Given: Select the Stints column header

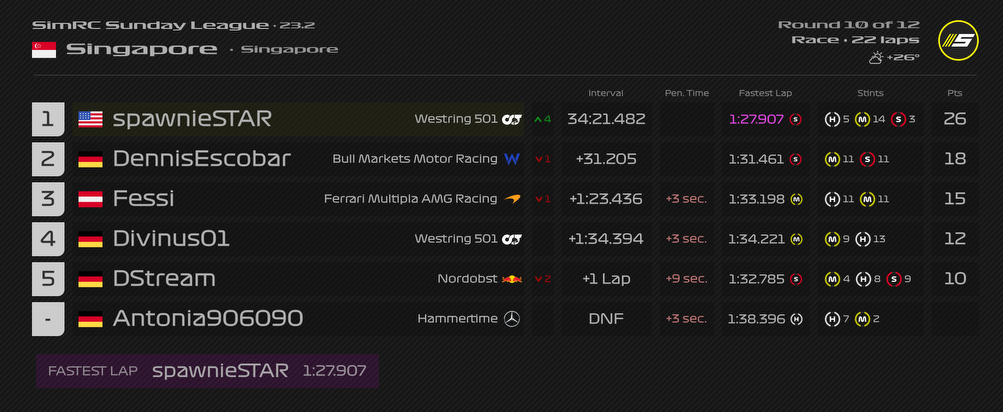Looking at the screenshot, I should pyautogui.click(x=870, y=93).
